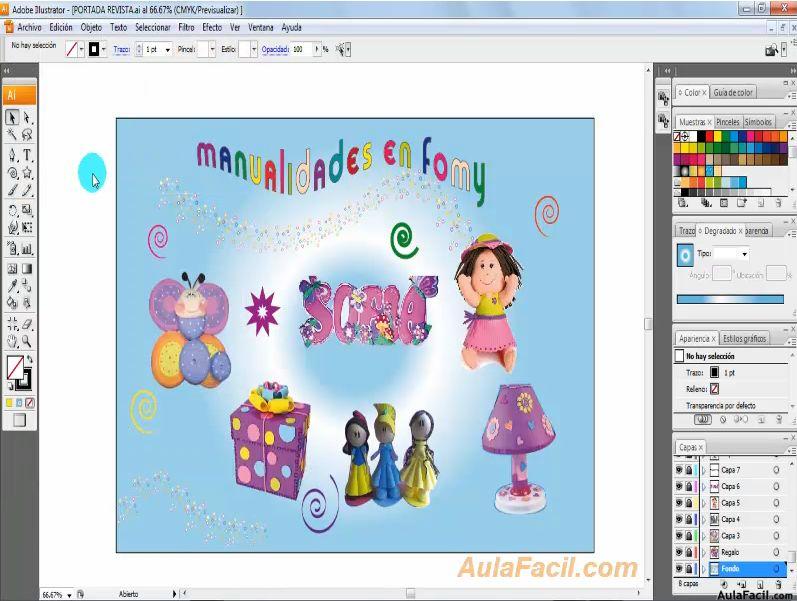Click the Capa 3 layer thumbnail
This screenshot has height=601, width=797.
[714, 536]
